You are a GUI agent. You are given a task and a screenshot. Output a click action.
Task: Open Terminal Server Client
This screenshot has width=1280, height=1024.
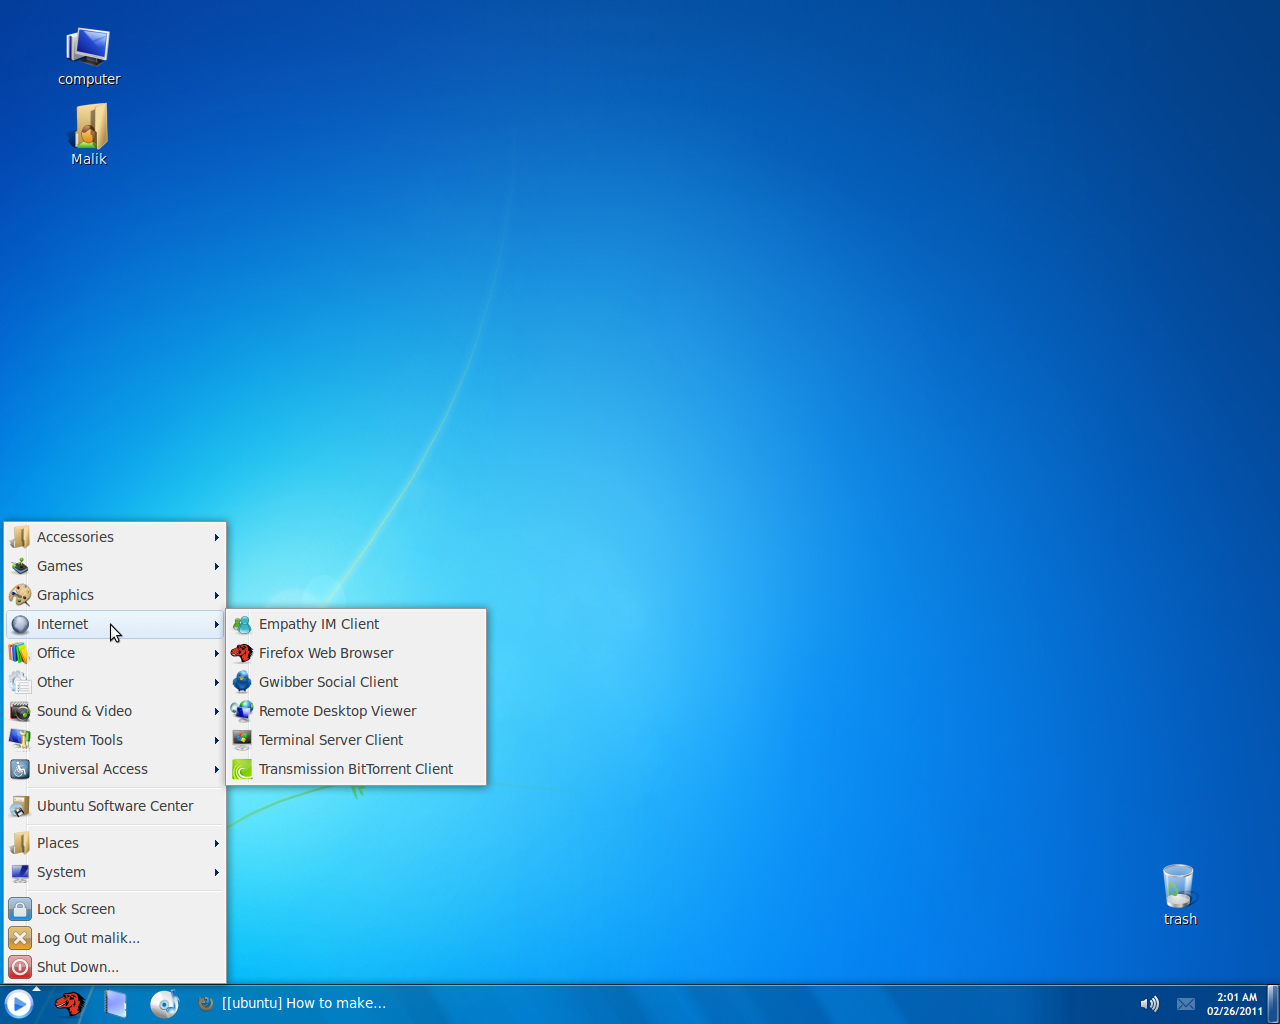[331, 739]
